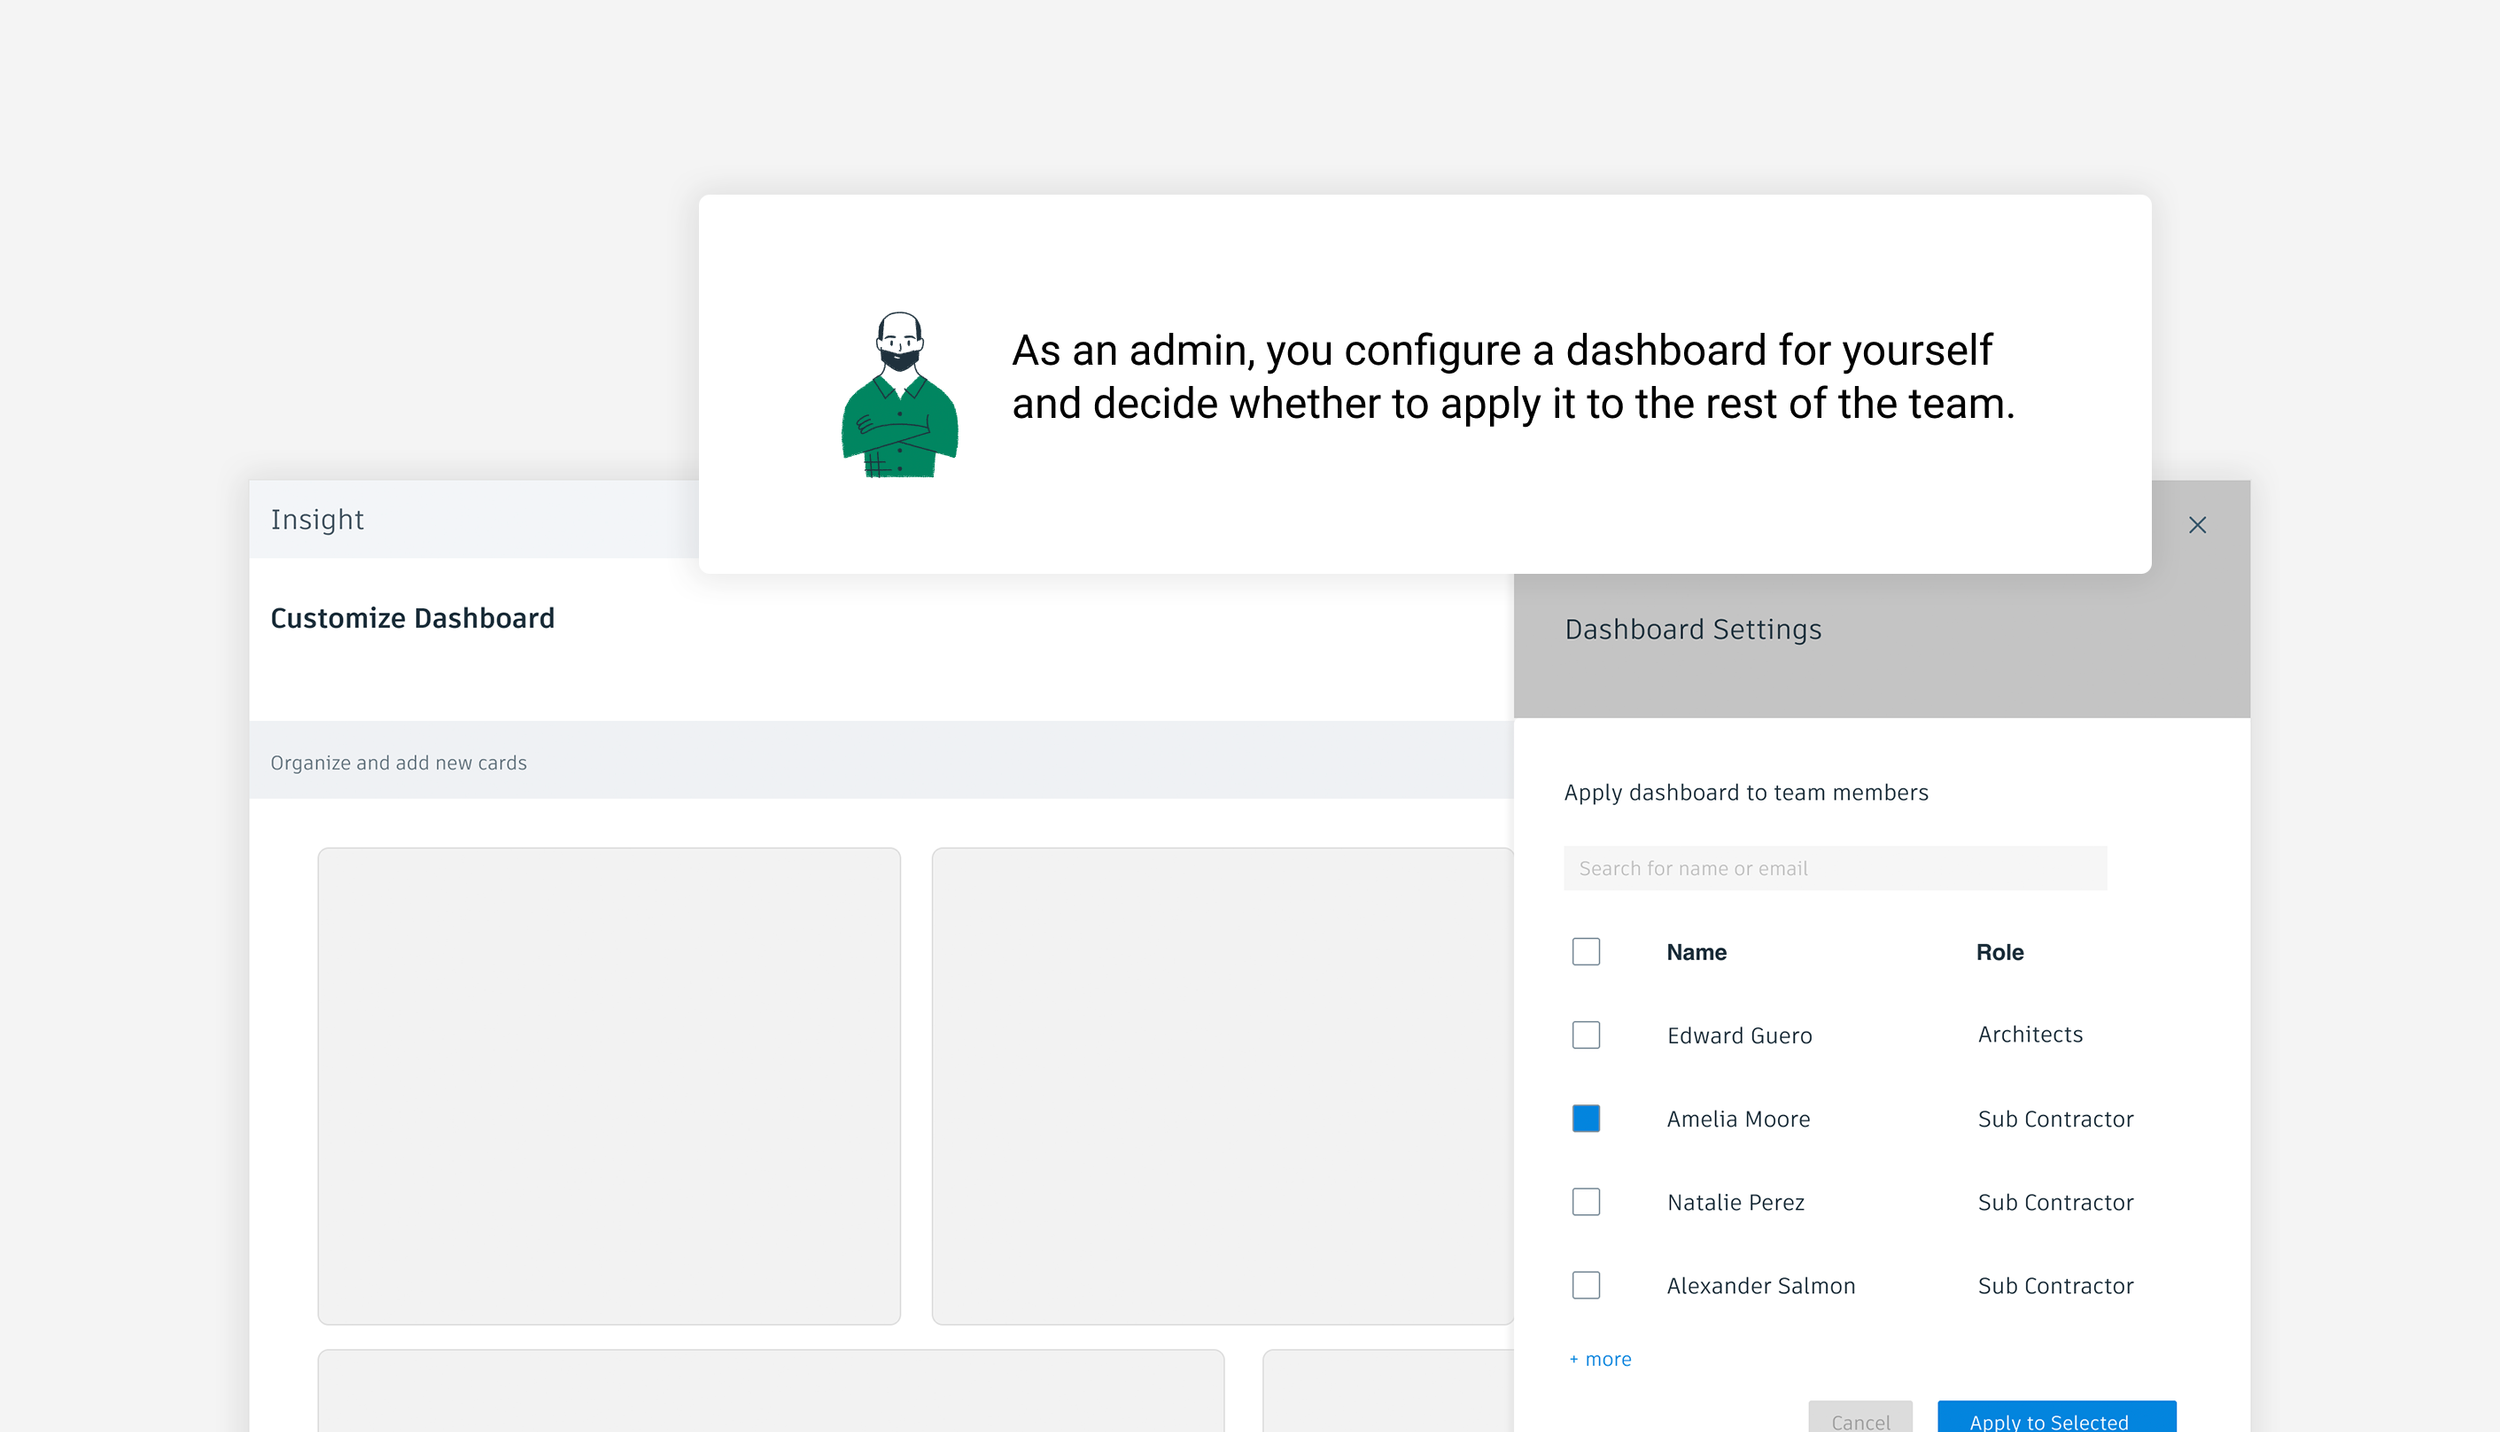Check the Alexander Salmon checkbox

1585,1285
